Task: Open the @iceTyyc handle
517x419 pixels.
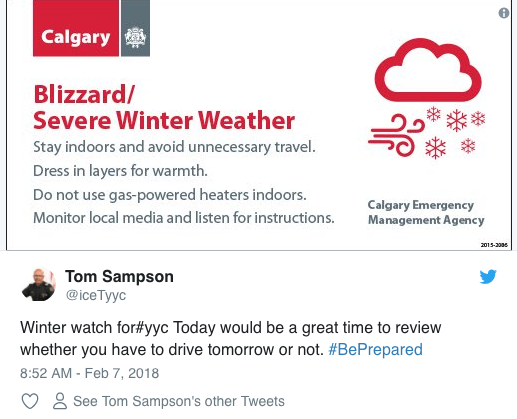Action: click(96, 295)
